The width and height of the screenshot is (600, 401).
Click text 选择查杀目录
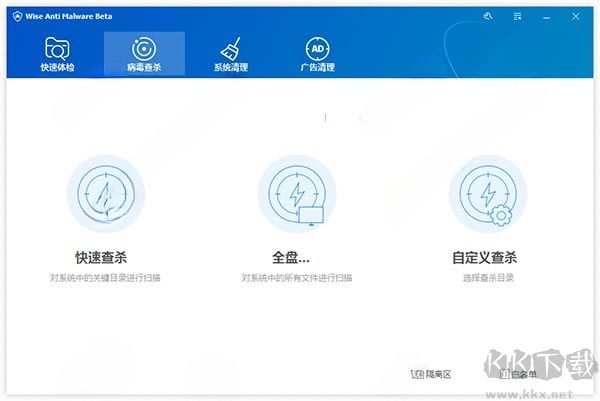pyautogui.click(x=488, y=278)
